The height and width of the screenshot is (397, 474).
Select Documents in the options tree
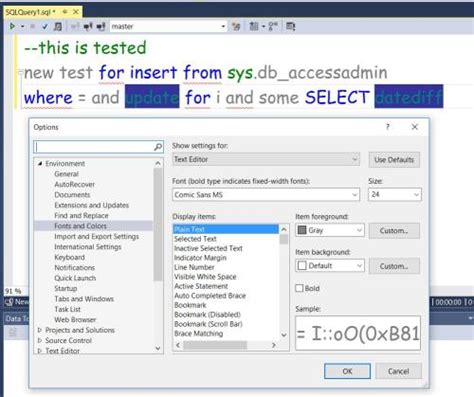click(72, 194)
